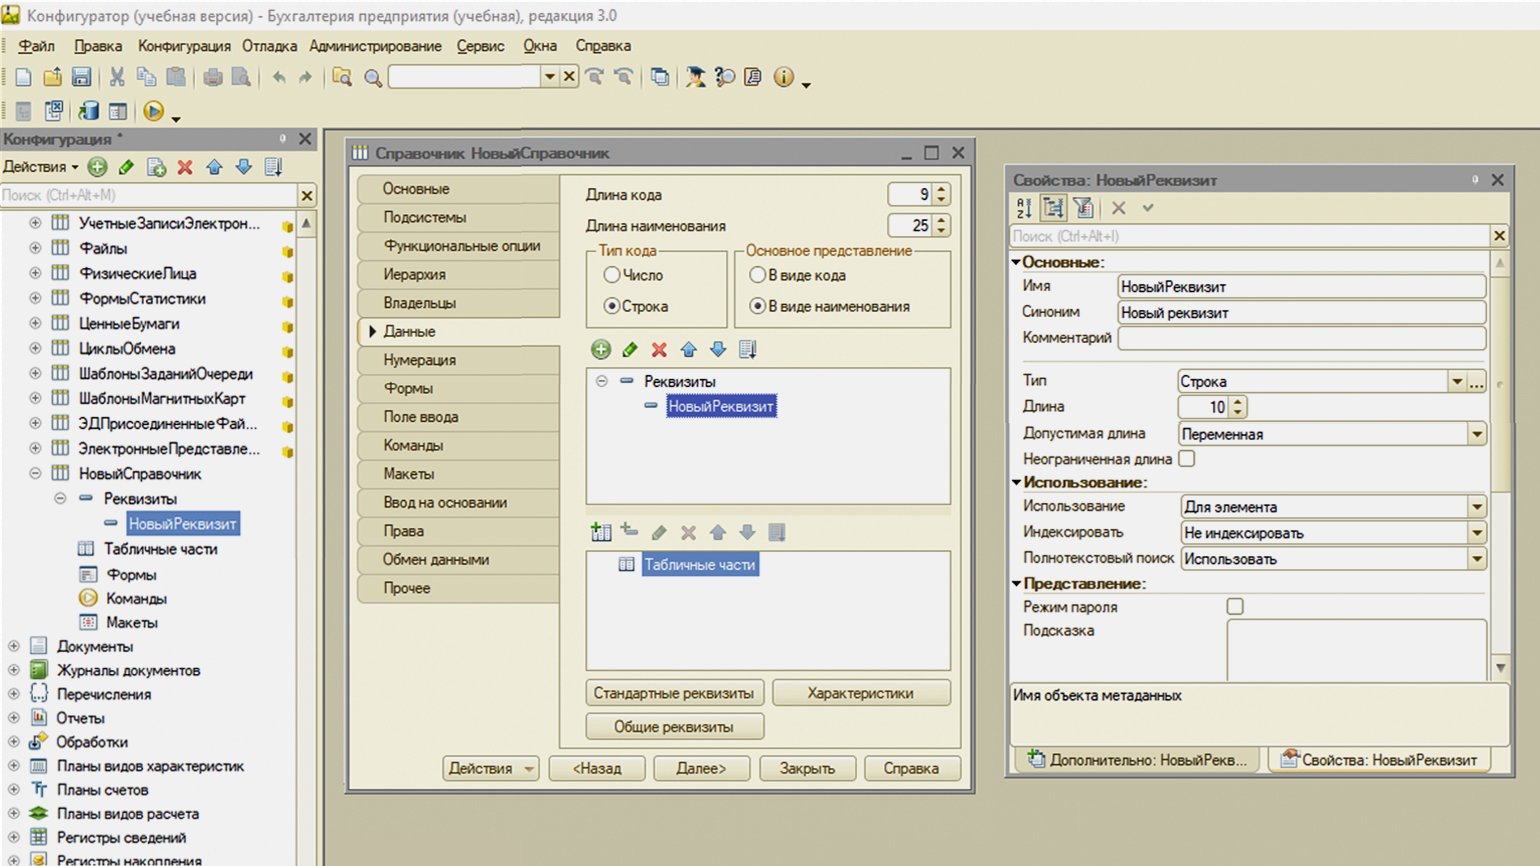The width and height of the screenshot is (1540, 866).
Task: Switch to Дополнительно: НовыйРекв... bottom tab
Action: (1138, 760)
